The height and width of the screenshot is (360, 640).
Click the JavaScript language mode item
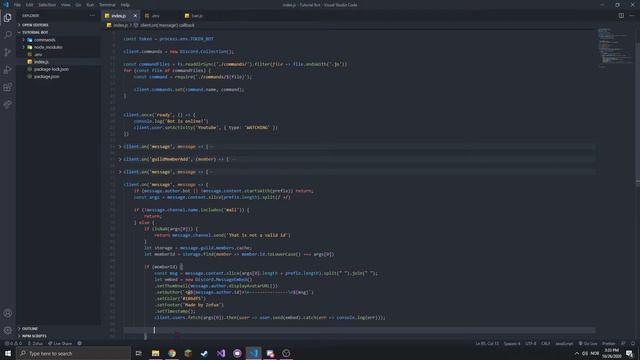pyautogui.click(x=564, y=344)
